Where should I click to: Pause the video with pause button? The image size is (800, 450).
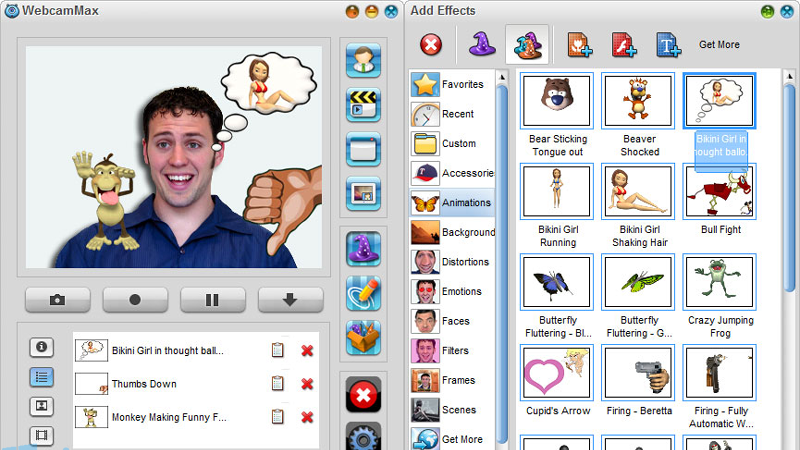pyautogui.click(x=213, y=299)
